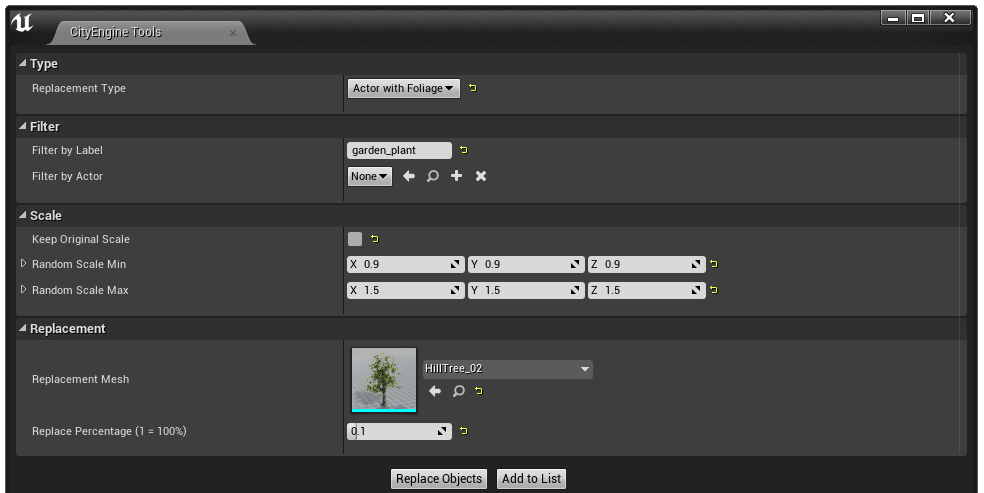Image resolution: width=984 pixels, height=493 pixels.
Task: Click Random Scale Min Z field
Action: click(646, 265)
